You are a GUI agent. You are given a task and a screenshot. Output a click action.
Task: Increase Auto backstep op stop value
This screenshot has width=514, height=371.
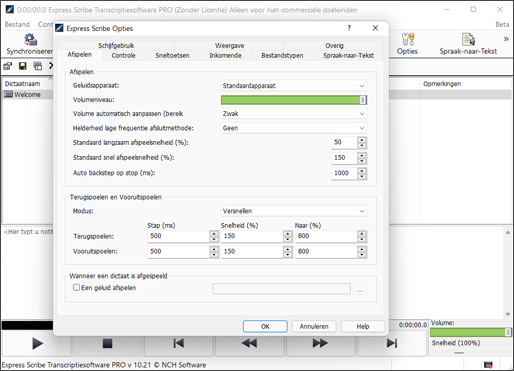pos(362,170)
